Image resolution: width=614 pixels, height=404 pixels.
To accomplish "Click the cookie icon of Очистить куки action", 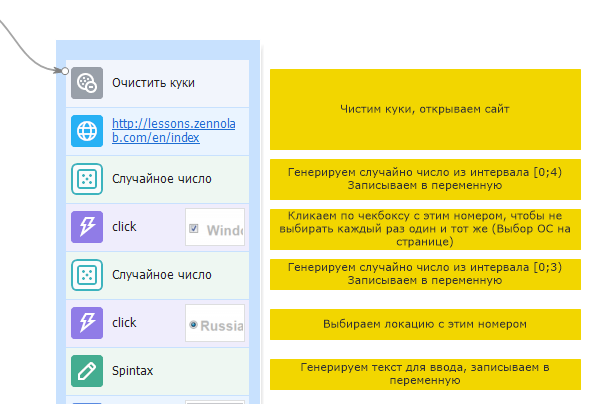I will tap(87, 83).
